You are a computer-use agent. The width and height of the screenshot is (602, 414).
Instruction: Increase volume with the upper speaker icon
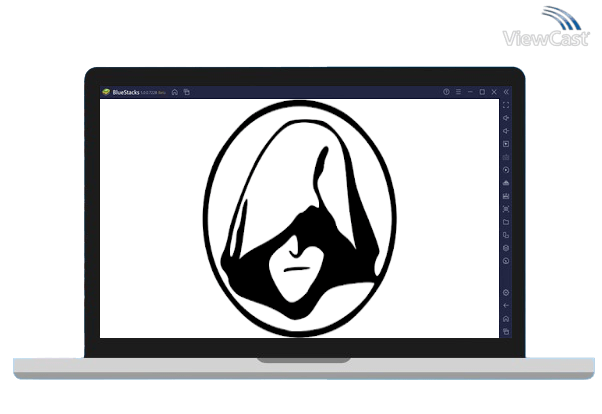pos(506,118)
